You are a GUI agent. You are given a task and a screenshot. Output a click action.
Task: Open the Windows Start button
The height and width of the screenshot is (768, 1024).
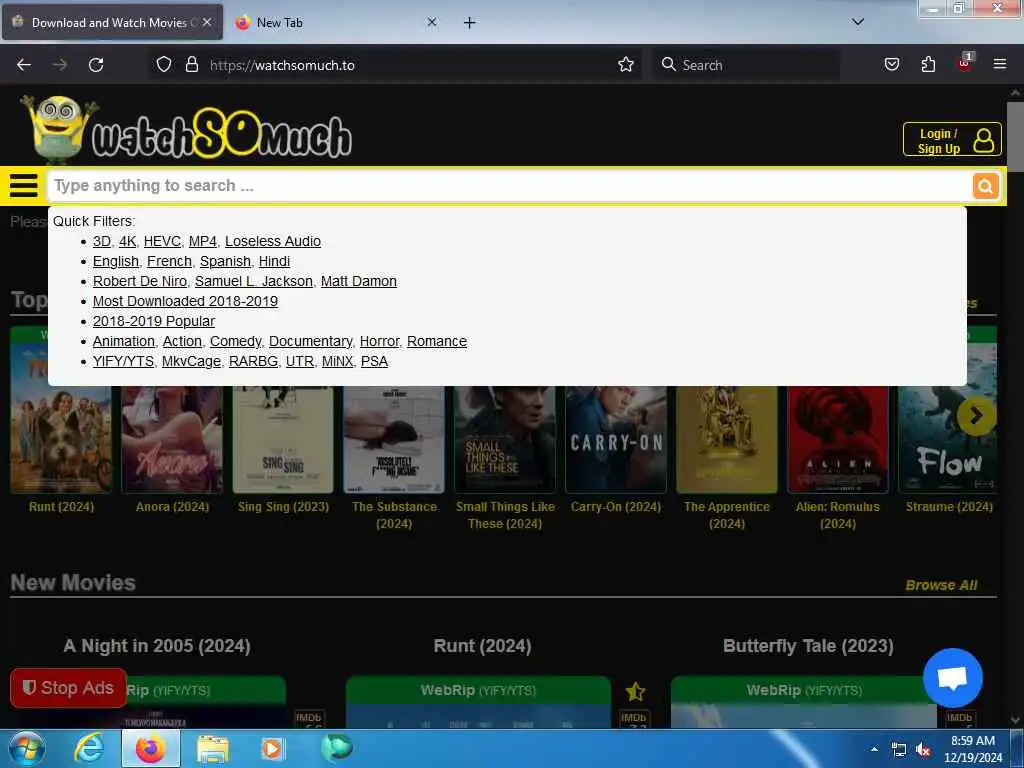[25, 748]
